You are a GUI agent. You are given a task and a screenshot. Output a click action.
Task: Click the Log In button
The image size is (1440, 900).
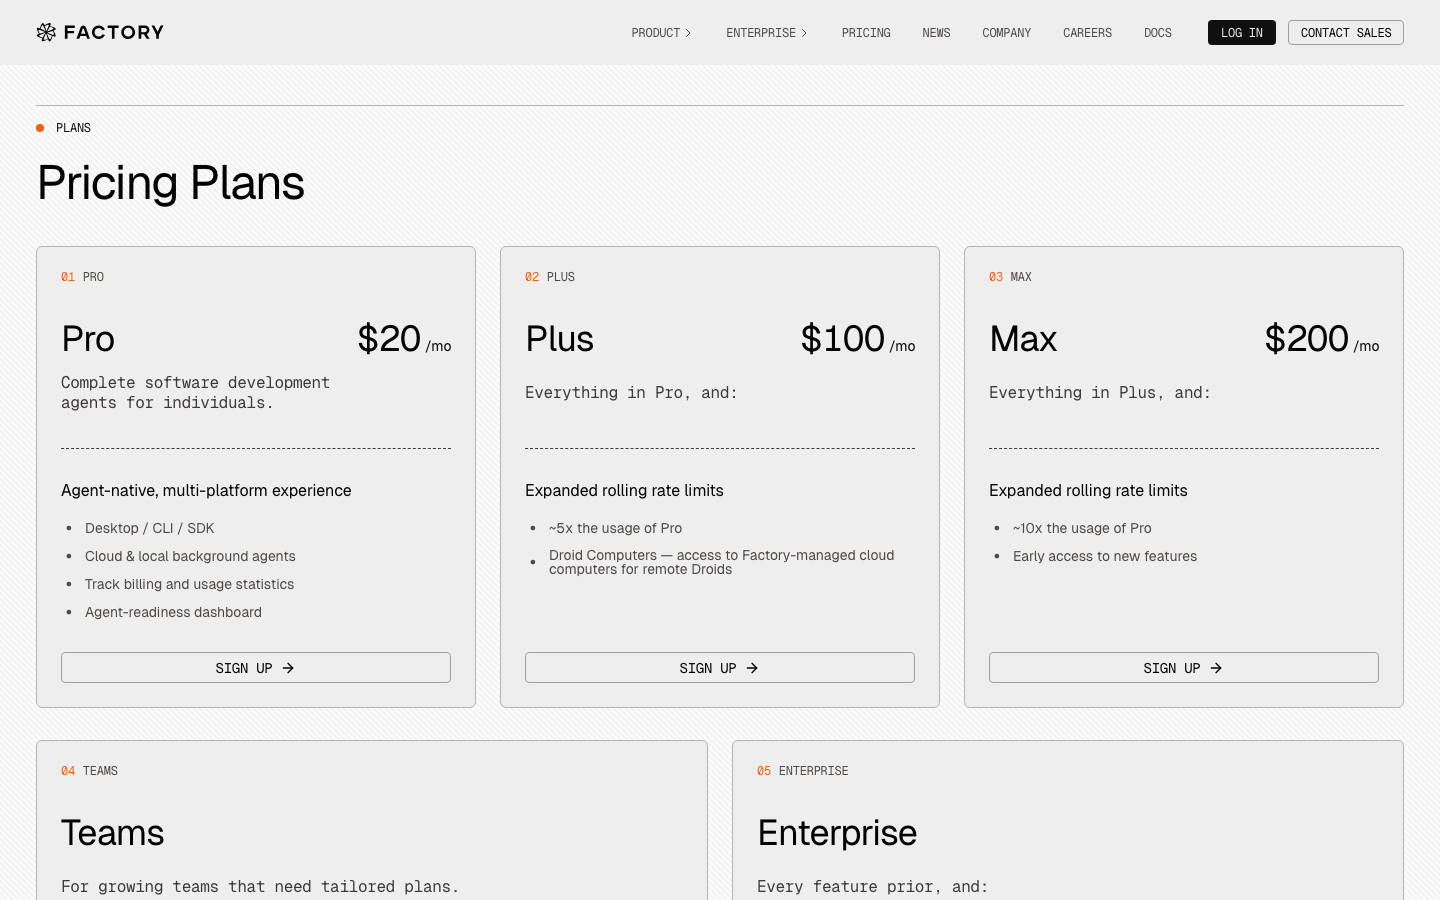click(x=1242, y=33)
